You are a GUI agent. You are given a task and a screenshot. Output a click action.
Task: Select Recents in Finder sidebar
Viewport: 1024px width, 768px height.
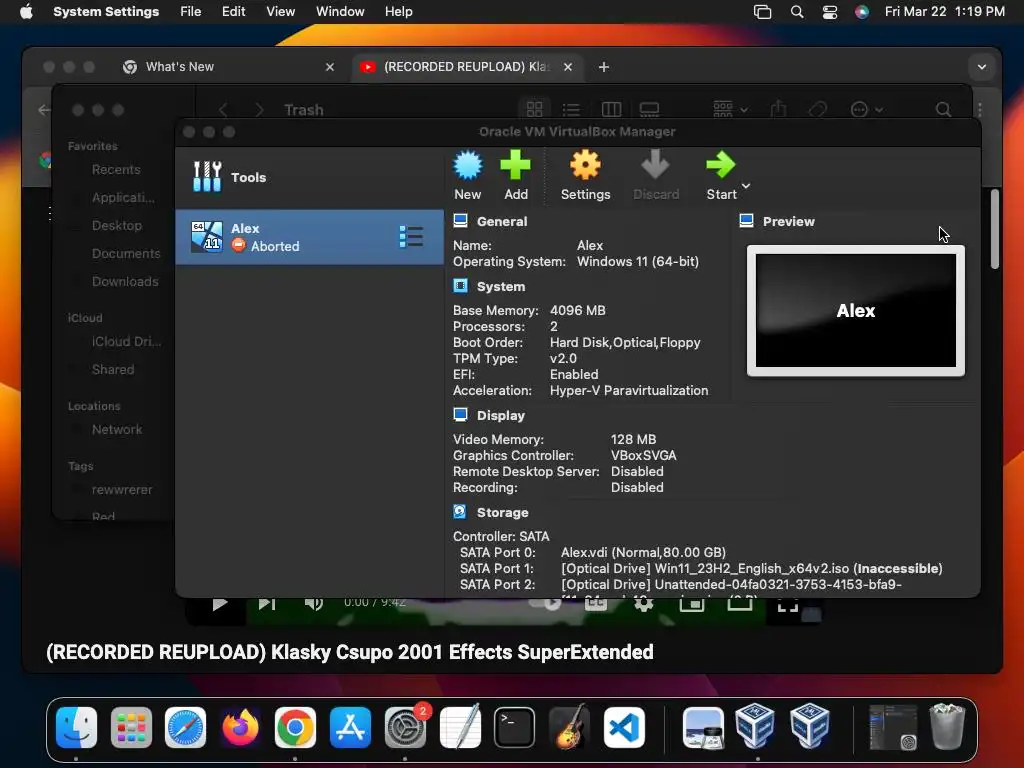click(116, 170)
